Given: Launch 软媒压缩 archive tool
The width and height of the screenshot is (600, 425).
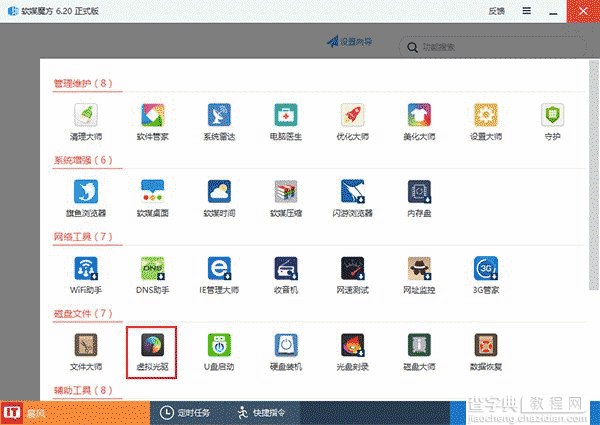Looking at the screenshot, I should tap(286, 199).
